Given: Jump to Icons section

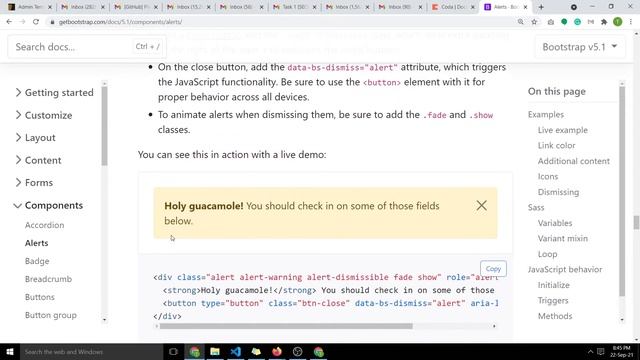Looking at the screenshot, I should pyautogui.click(x=548, y=176).
